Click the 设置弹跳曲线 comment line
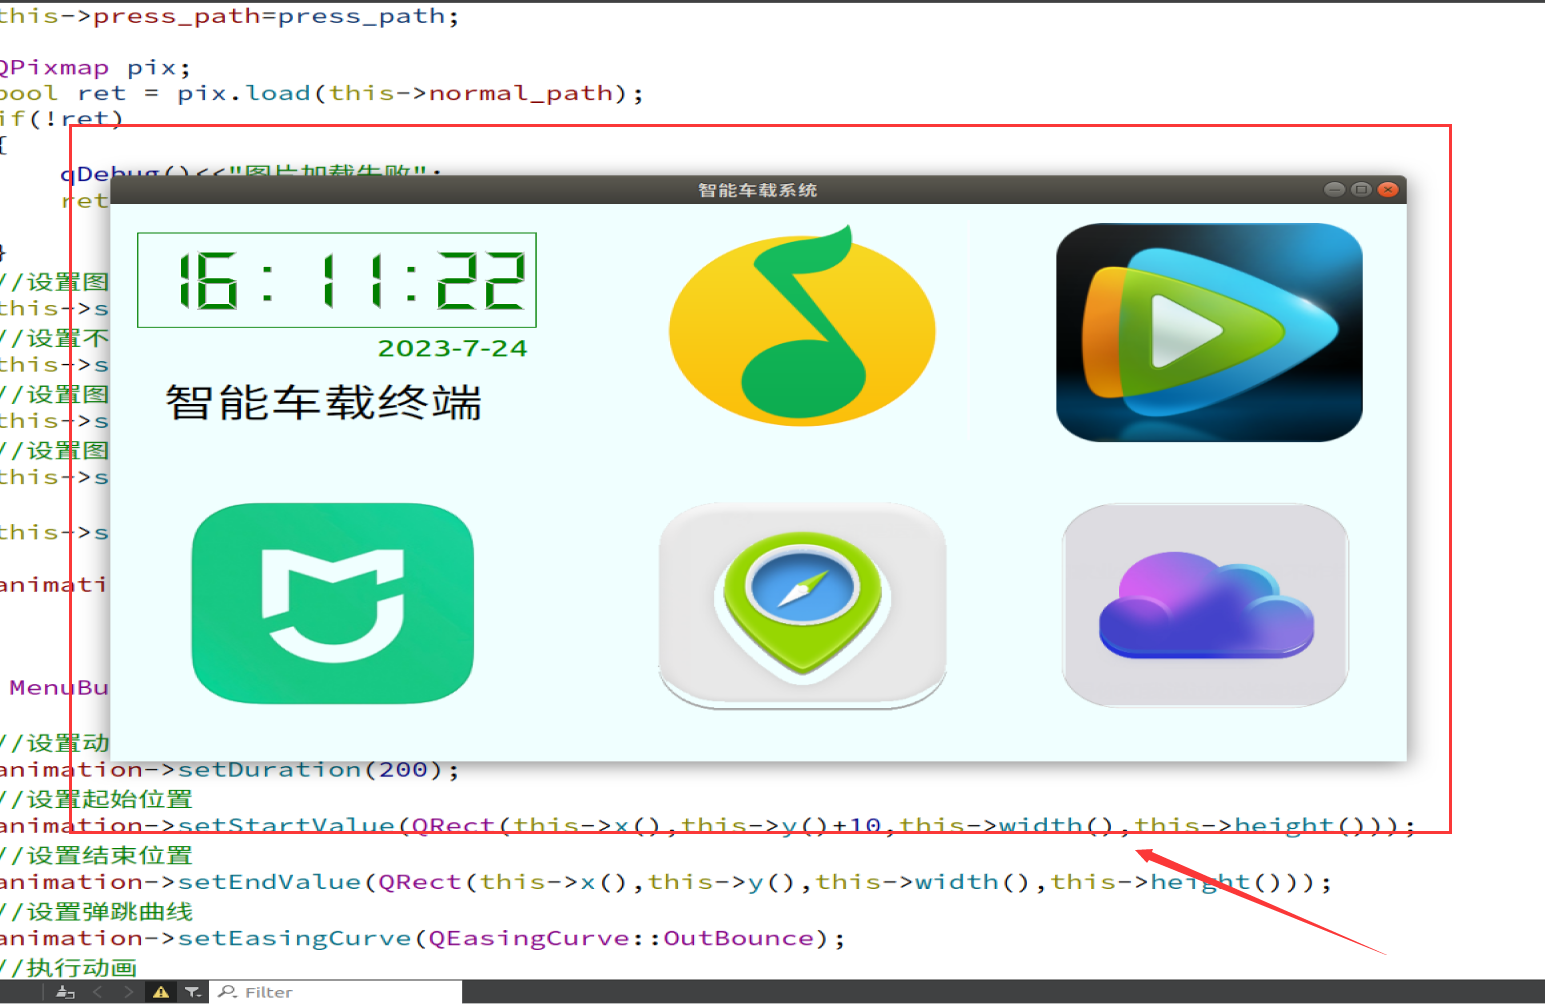Viewport: 1545px width, 1006px height. point(97,911)
